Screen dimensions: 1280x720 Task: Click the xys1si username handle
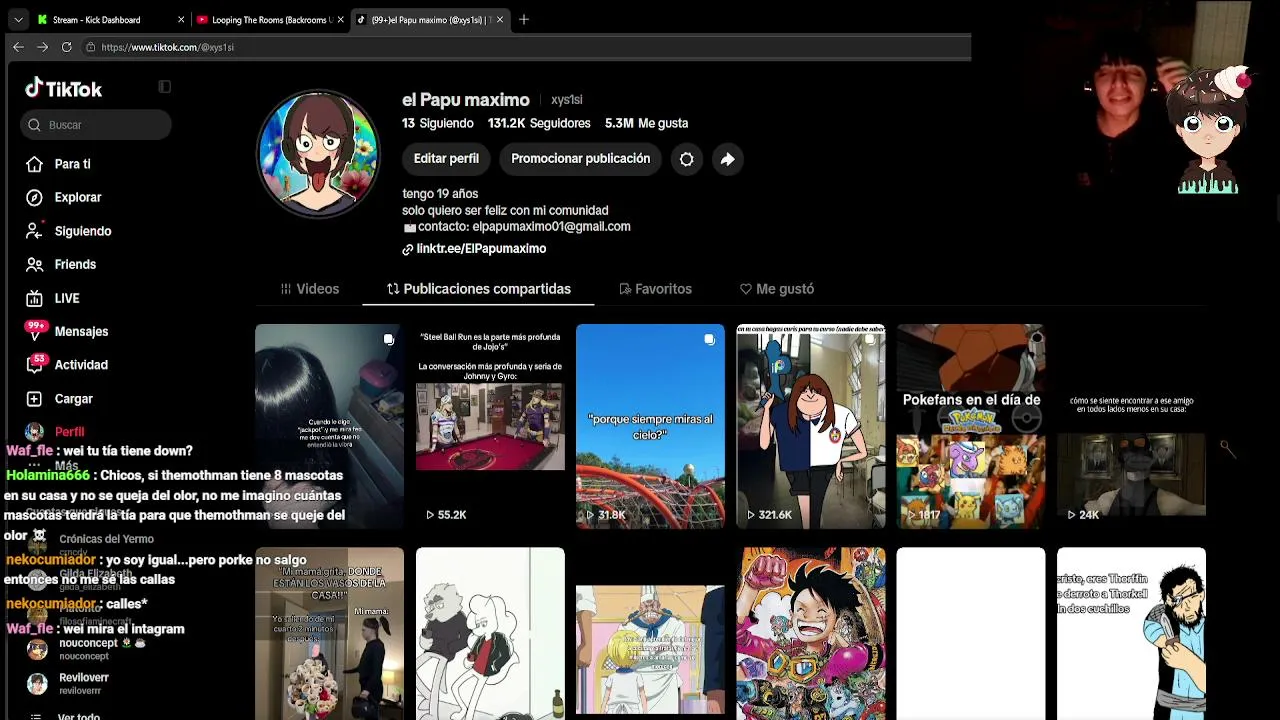pos(567,100)
